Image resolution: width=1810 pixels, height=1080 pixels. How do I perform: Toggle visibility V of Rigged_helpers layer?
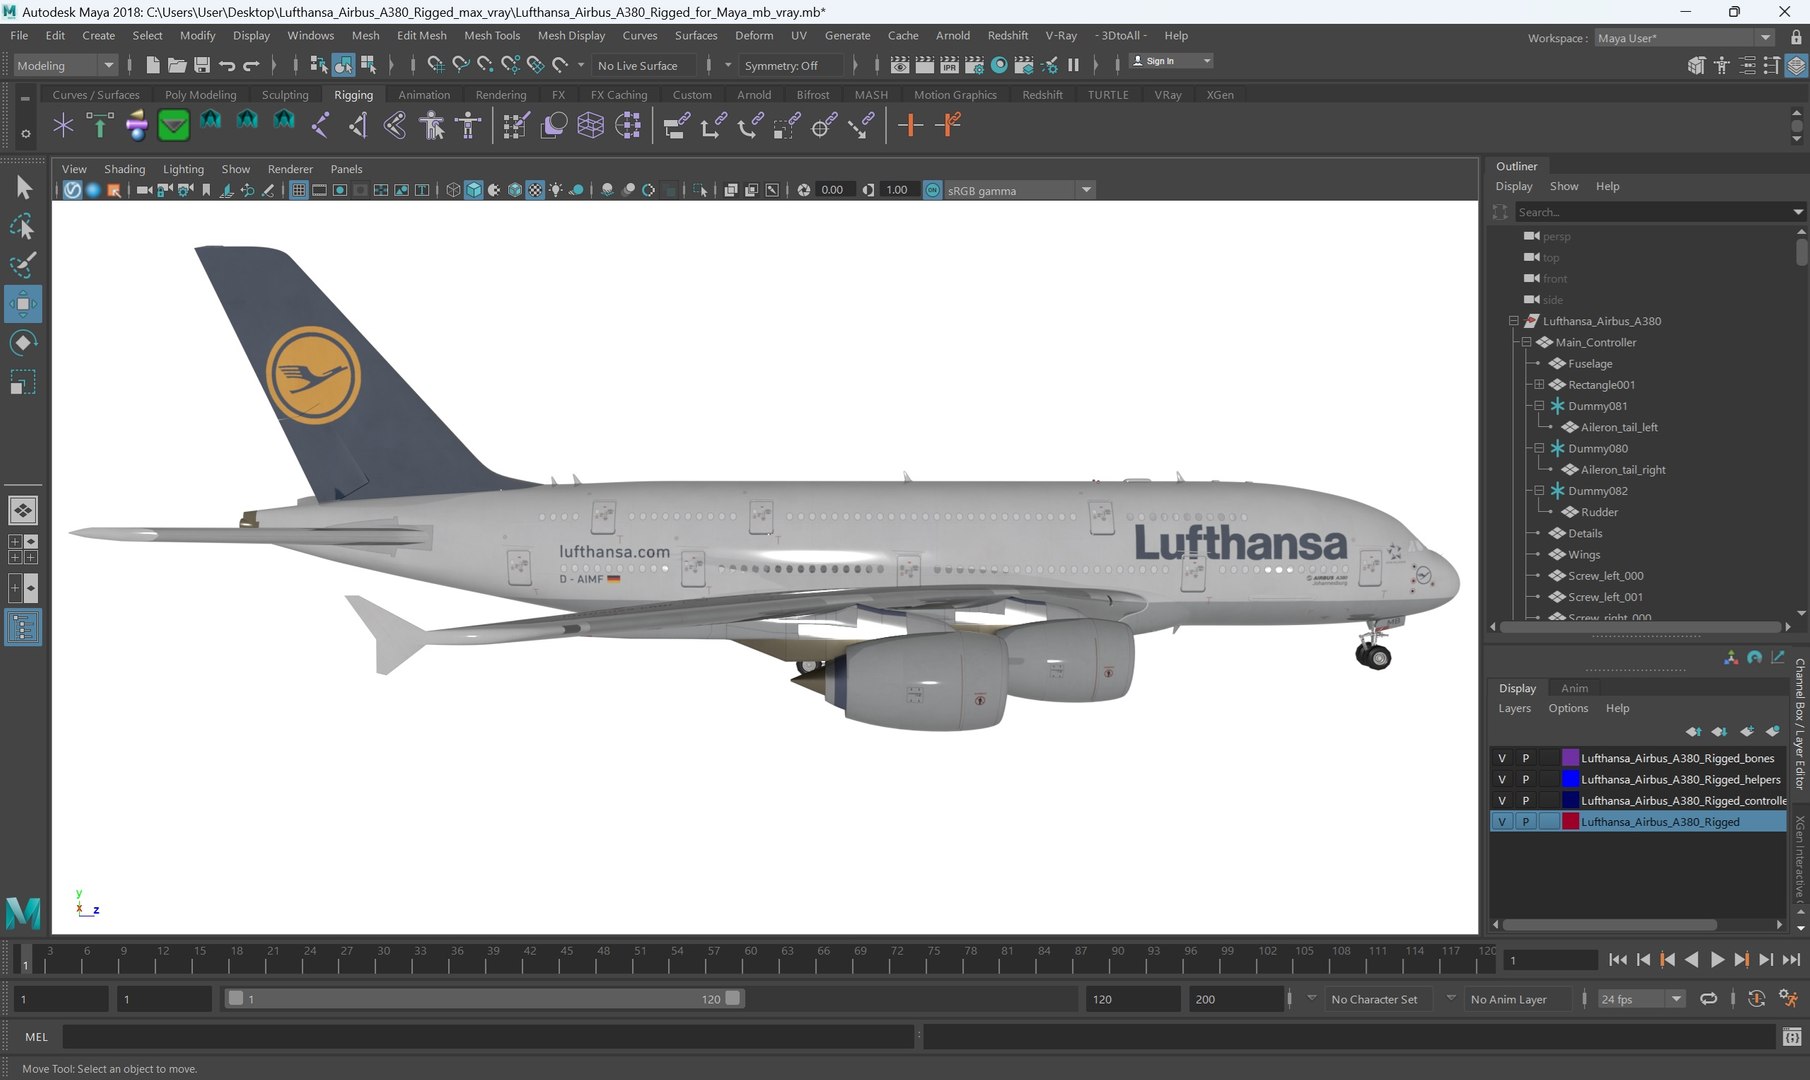[1501, 779]
